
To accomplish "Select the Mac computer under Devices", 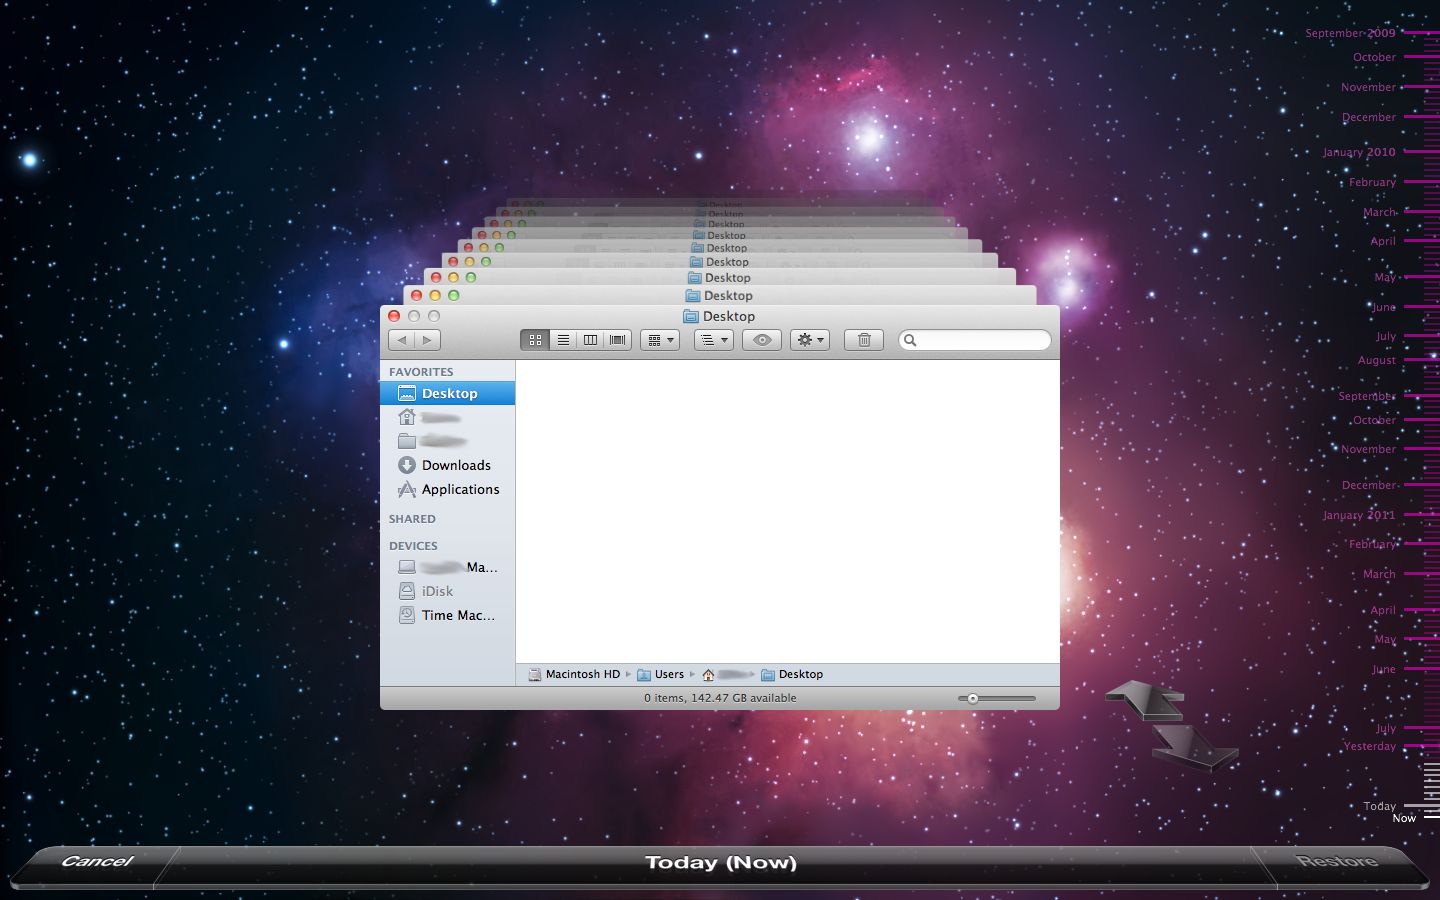I will [x=448, y=567].
